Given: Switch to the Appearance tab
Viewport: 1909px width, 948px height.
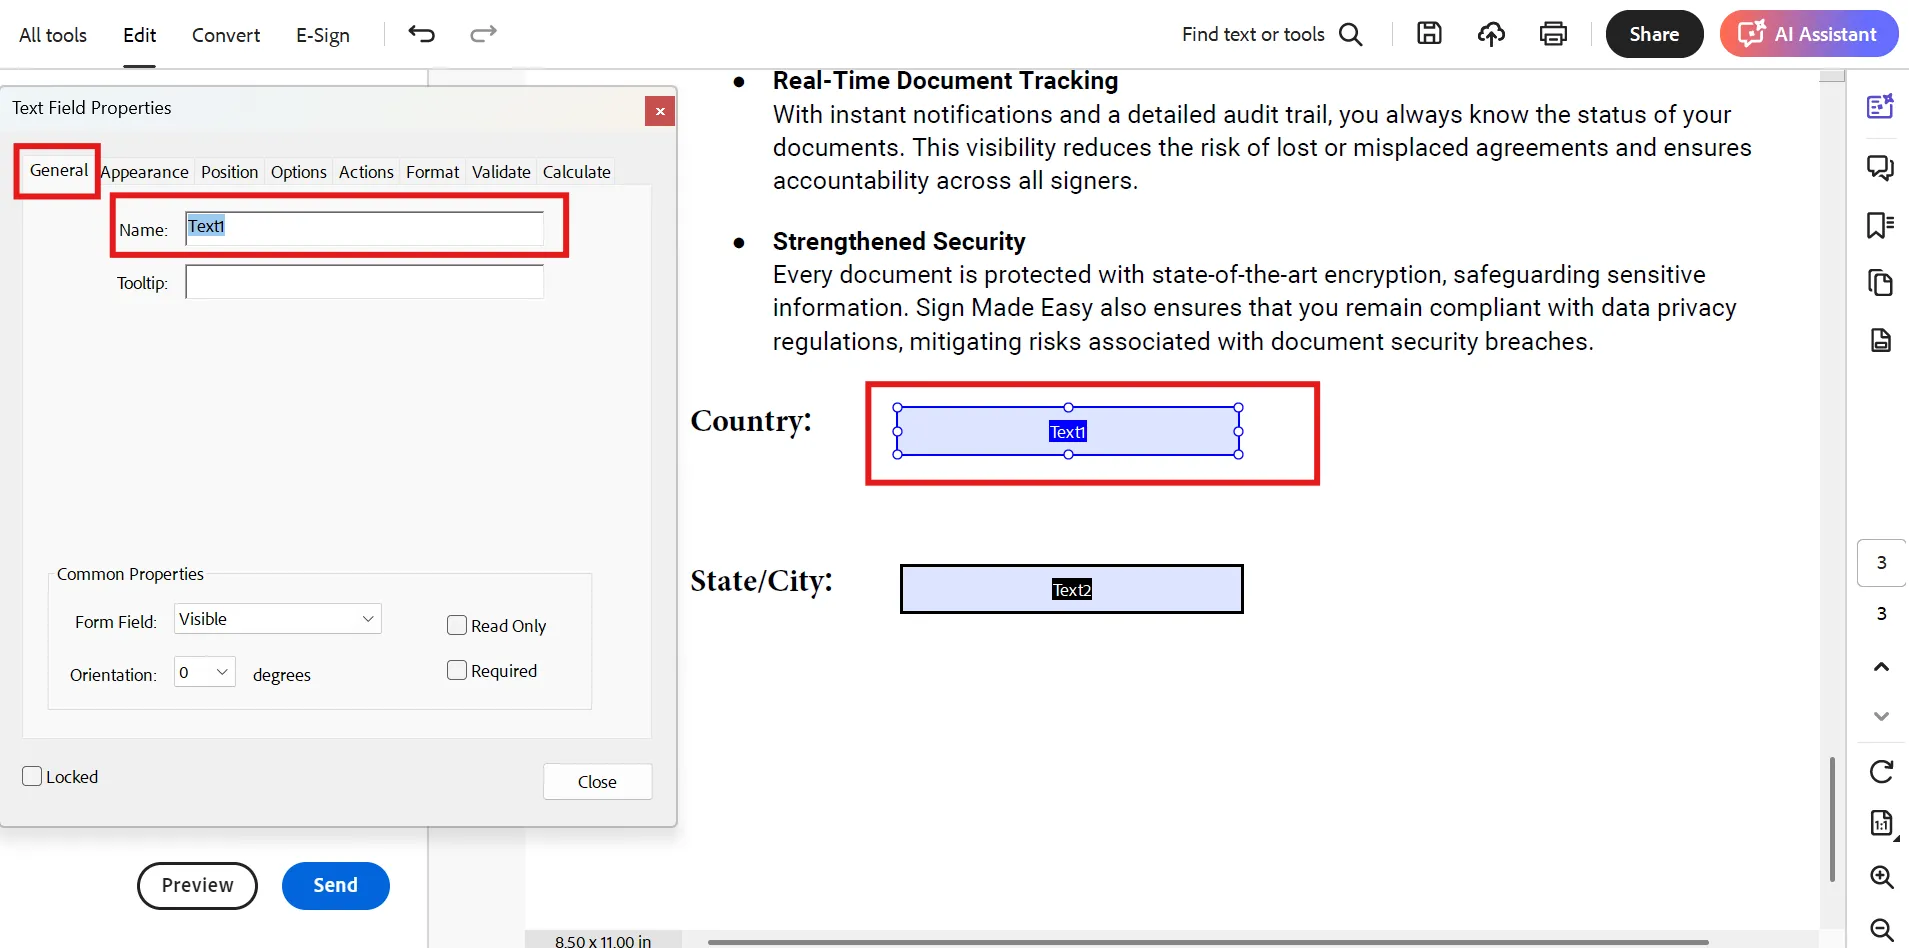Looking at the screenshot, I should (145, 172).
